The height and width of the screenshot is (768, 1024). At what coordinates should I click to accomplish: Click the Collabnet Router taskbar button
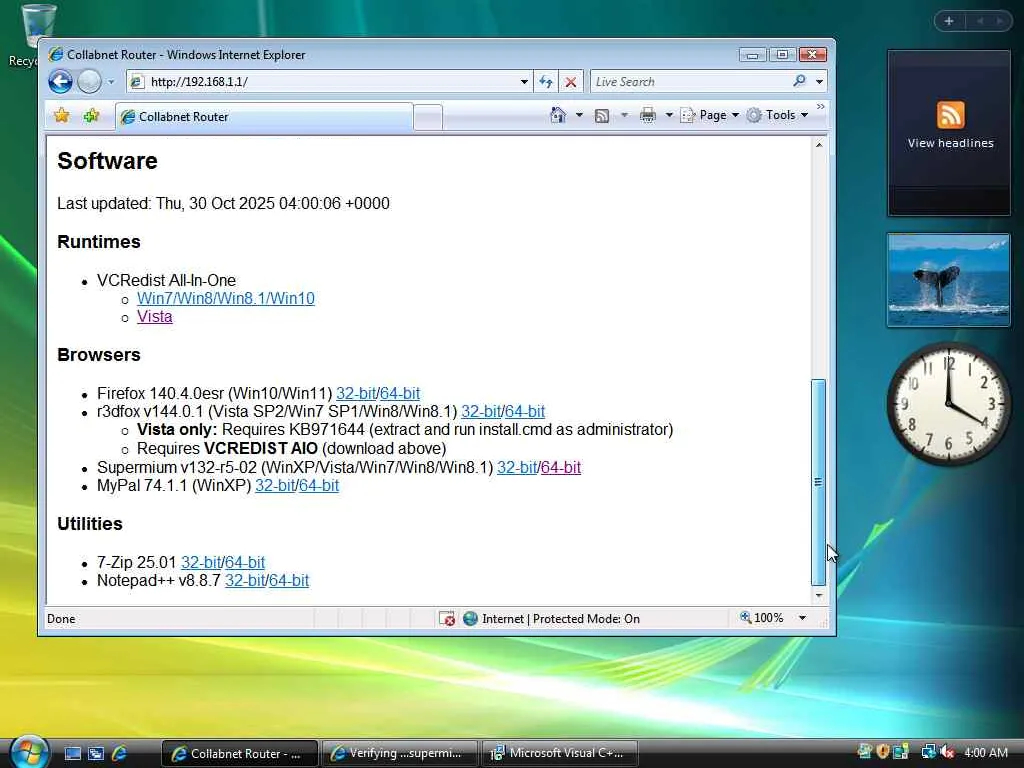click(239, 754)
